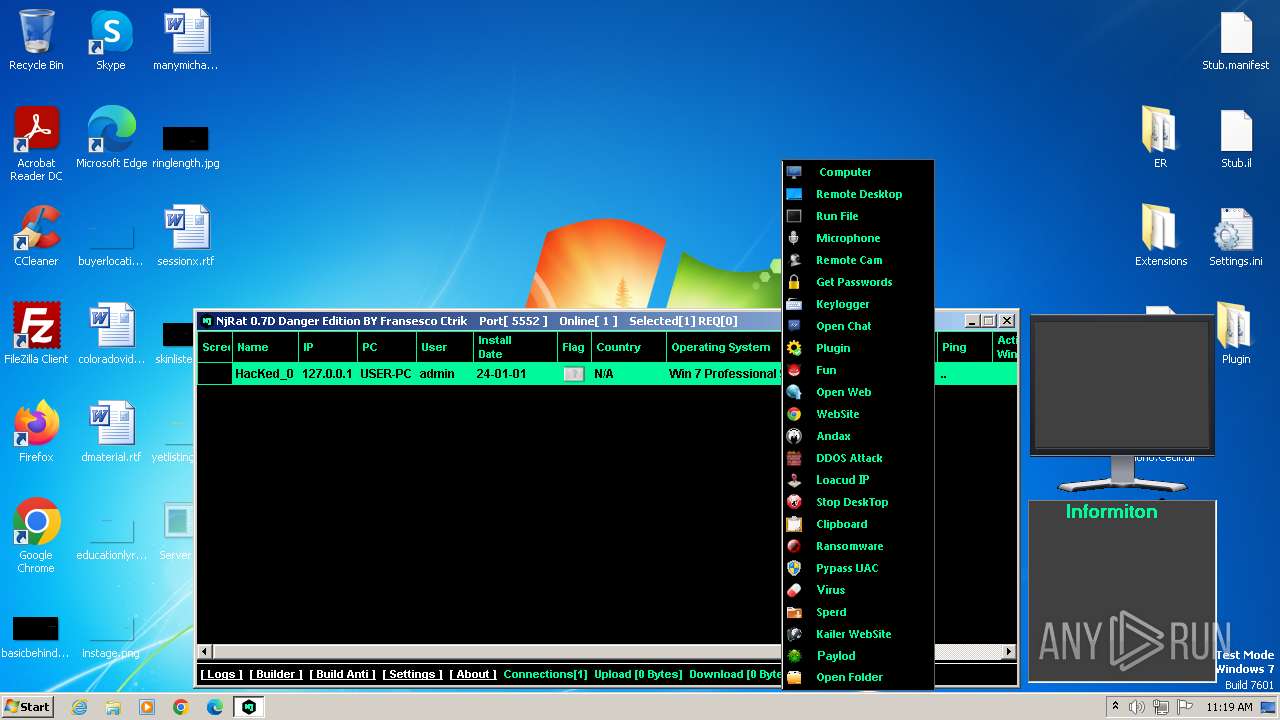Click the [ Build Anti ] link
1280x720 pixels.
coord(342,674)
